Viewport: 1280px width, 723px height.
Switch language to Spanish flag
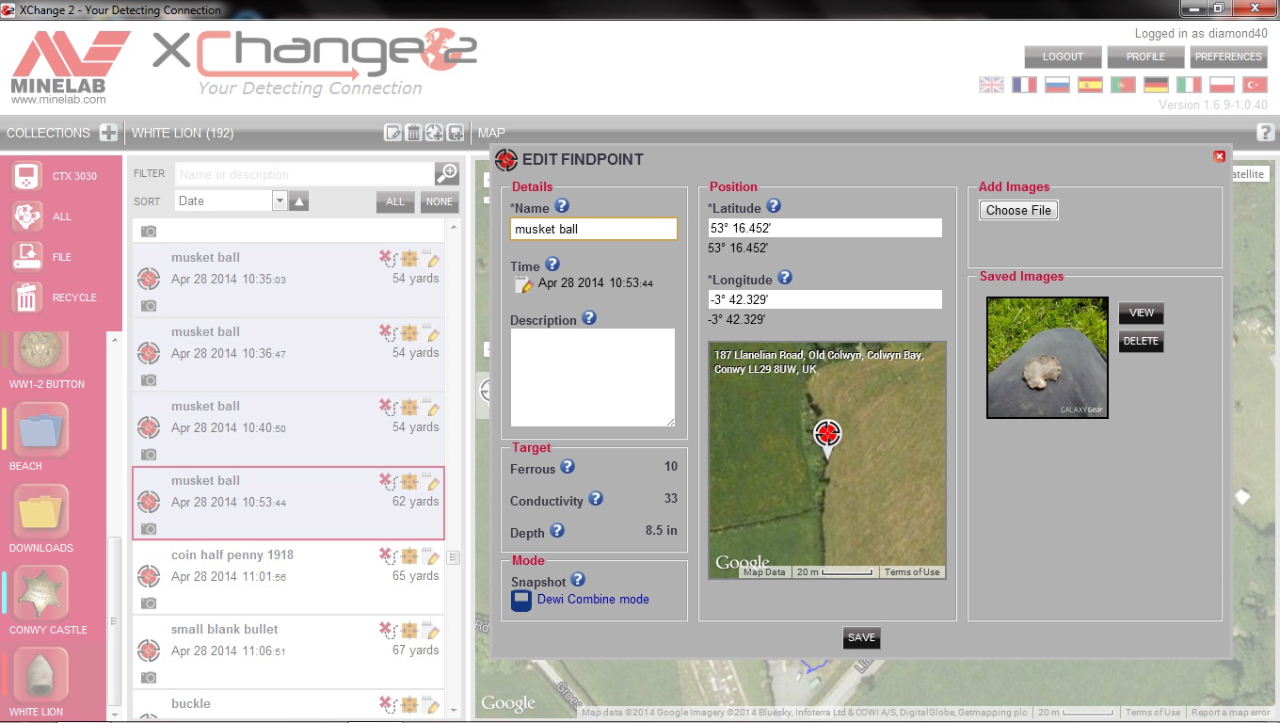pos(1090,85)
